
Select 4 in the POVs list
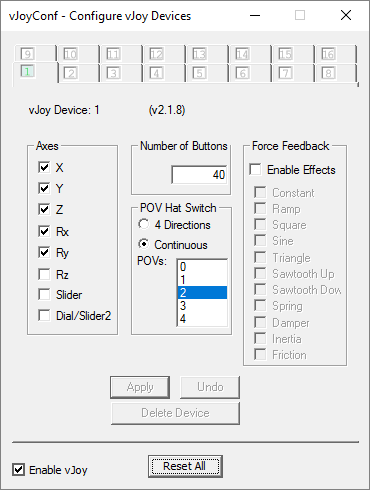(202, 318)
